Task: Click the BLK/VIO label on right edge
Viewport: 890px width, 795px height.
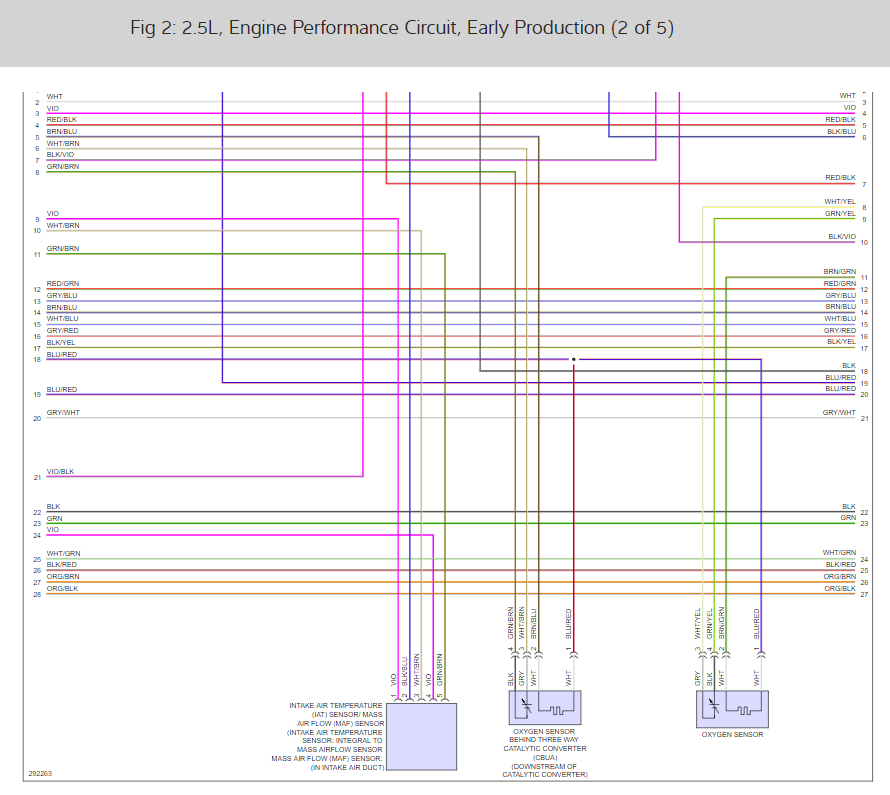Action: (x=842, y=237)
